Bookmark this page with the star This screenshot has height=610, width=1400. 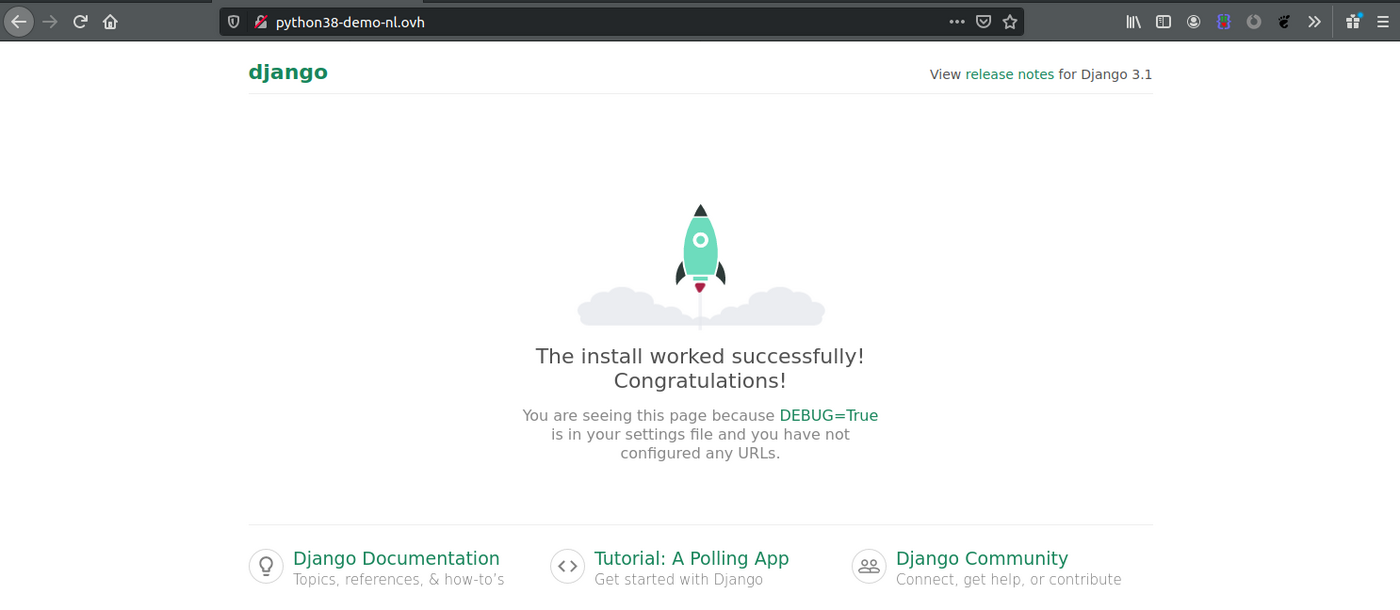tap(1010, 22)
